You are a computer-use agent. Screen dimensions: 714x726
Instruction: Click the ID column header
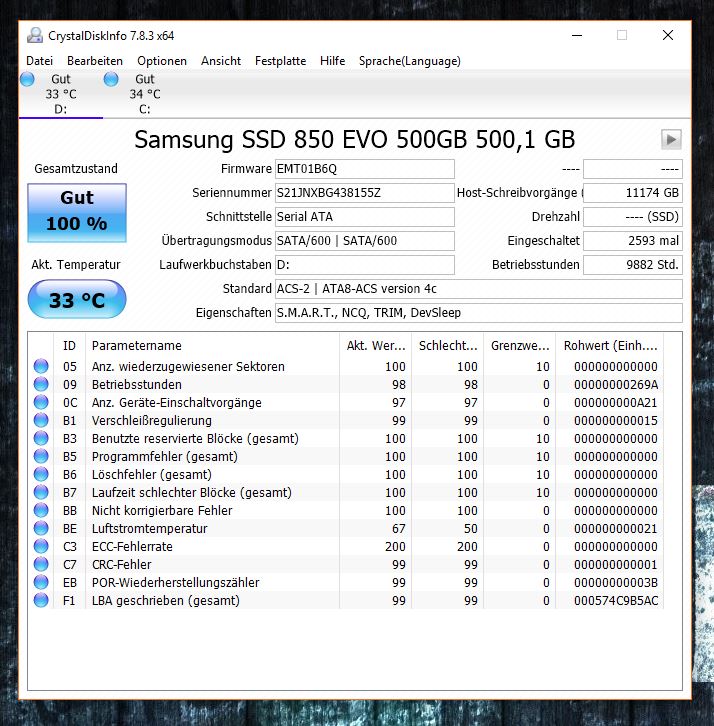(x=69, y=346)
